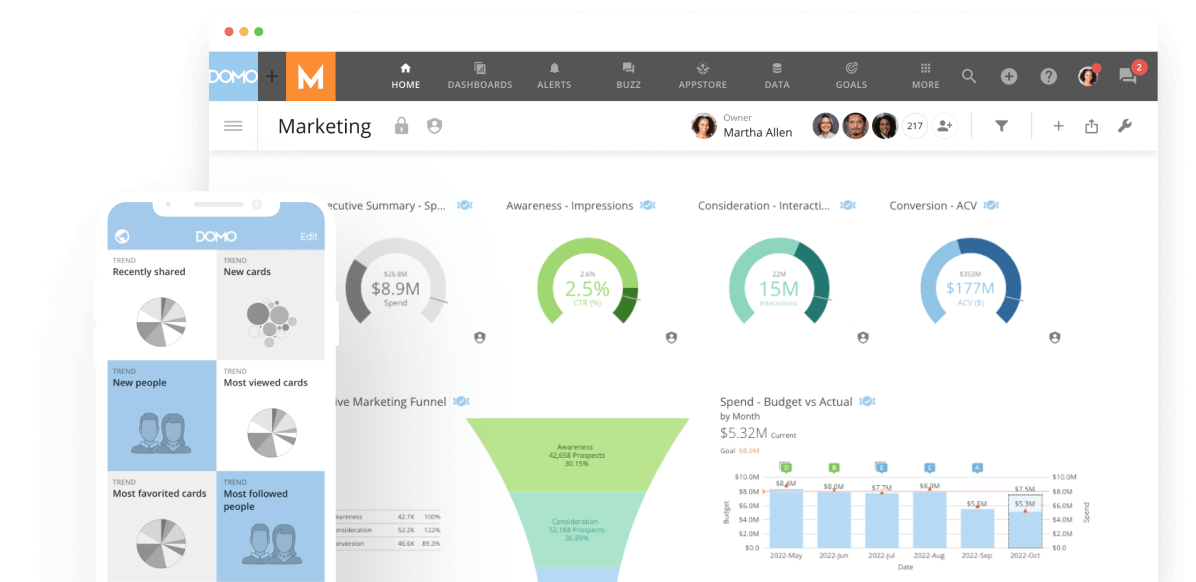Open the Recently shared mobile card

pyautogui.click(x=162, y=305)
